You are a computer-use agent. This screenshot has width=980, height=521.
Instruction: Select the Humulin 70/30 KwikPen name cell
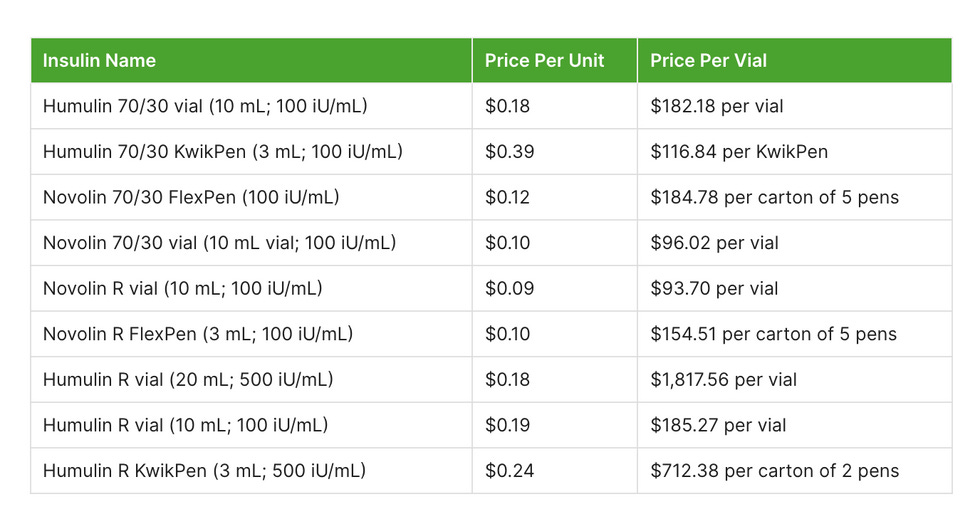pyautogui.click(x=222, y=152)
